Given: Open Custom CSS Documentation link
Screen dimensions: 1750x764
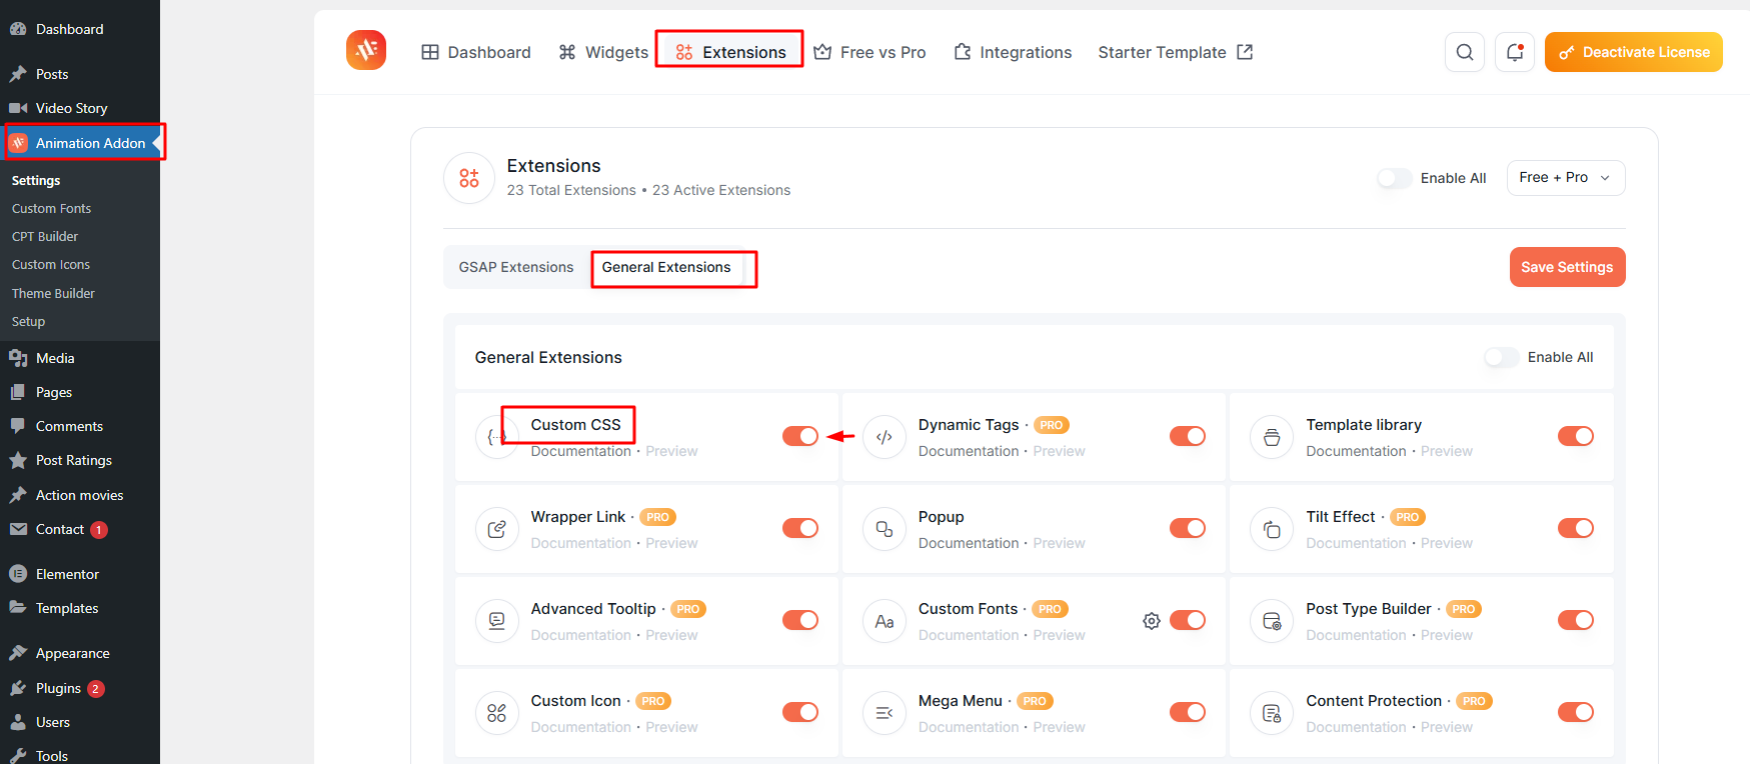Looking at the screenshot, I should [x=581, y=451].
